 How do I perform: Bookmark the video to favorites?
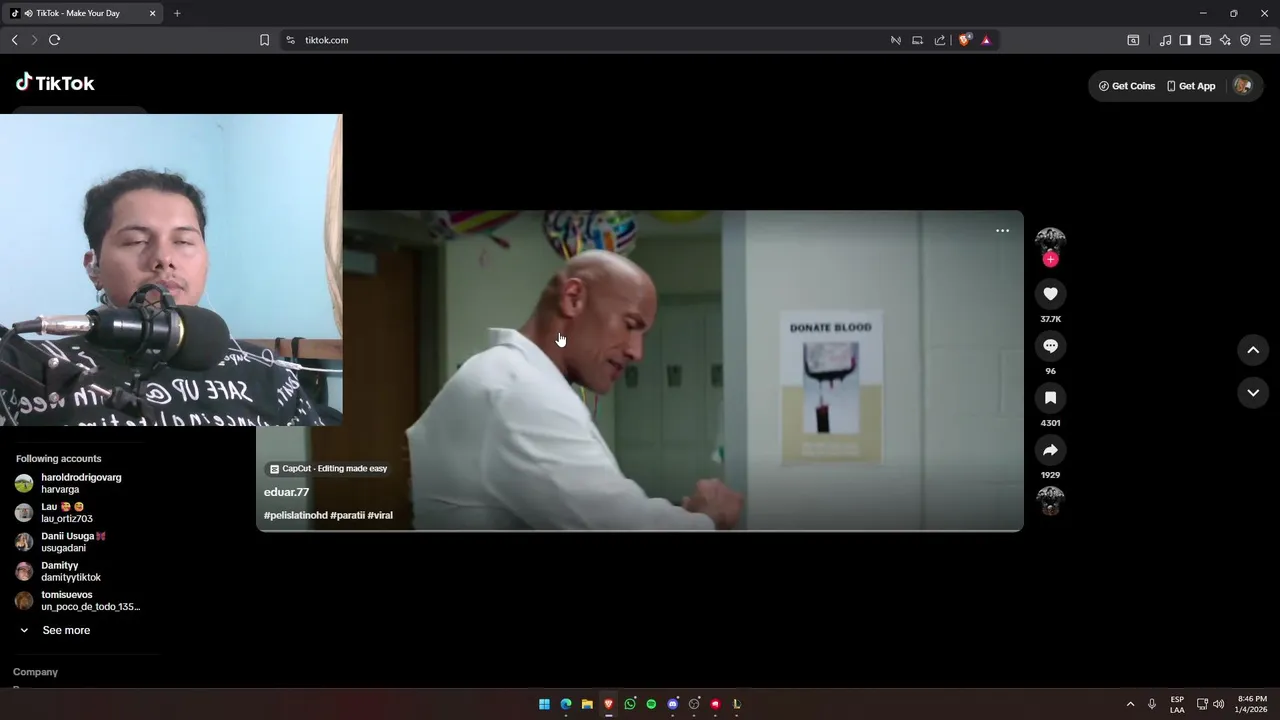(x=1050, y=398)
